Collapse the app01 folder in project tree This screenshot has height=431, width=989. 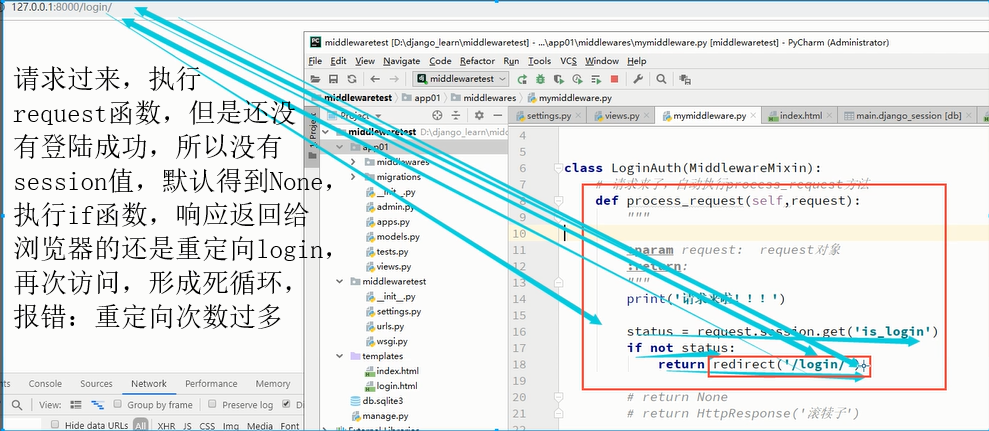[x=341, y=147]
